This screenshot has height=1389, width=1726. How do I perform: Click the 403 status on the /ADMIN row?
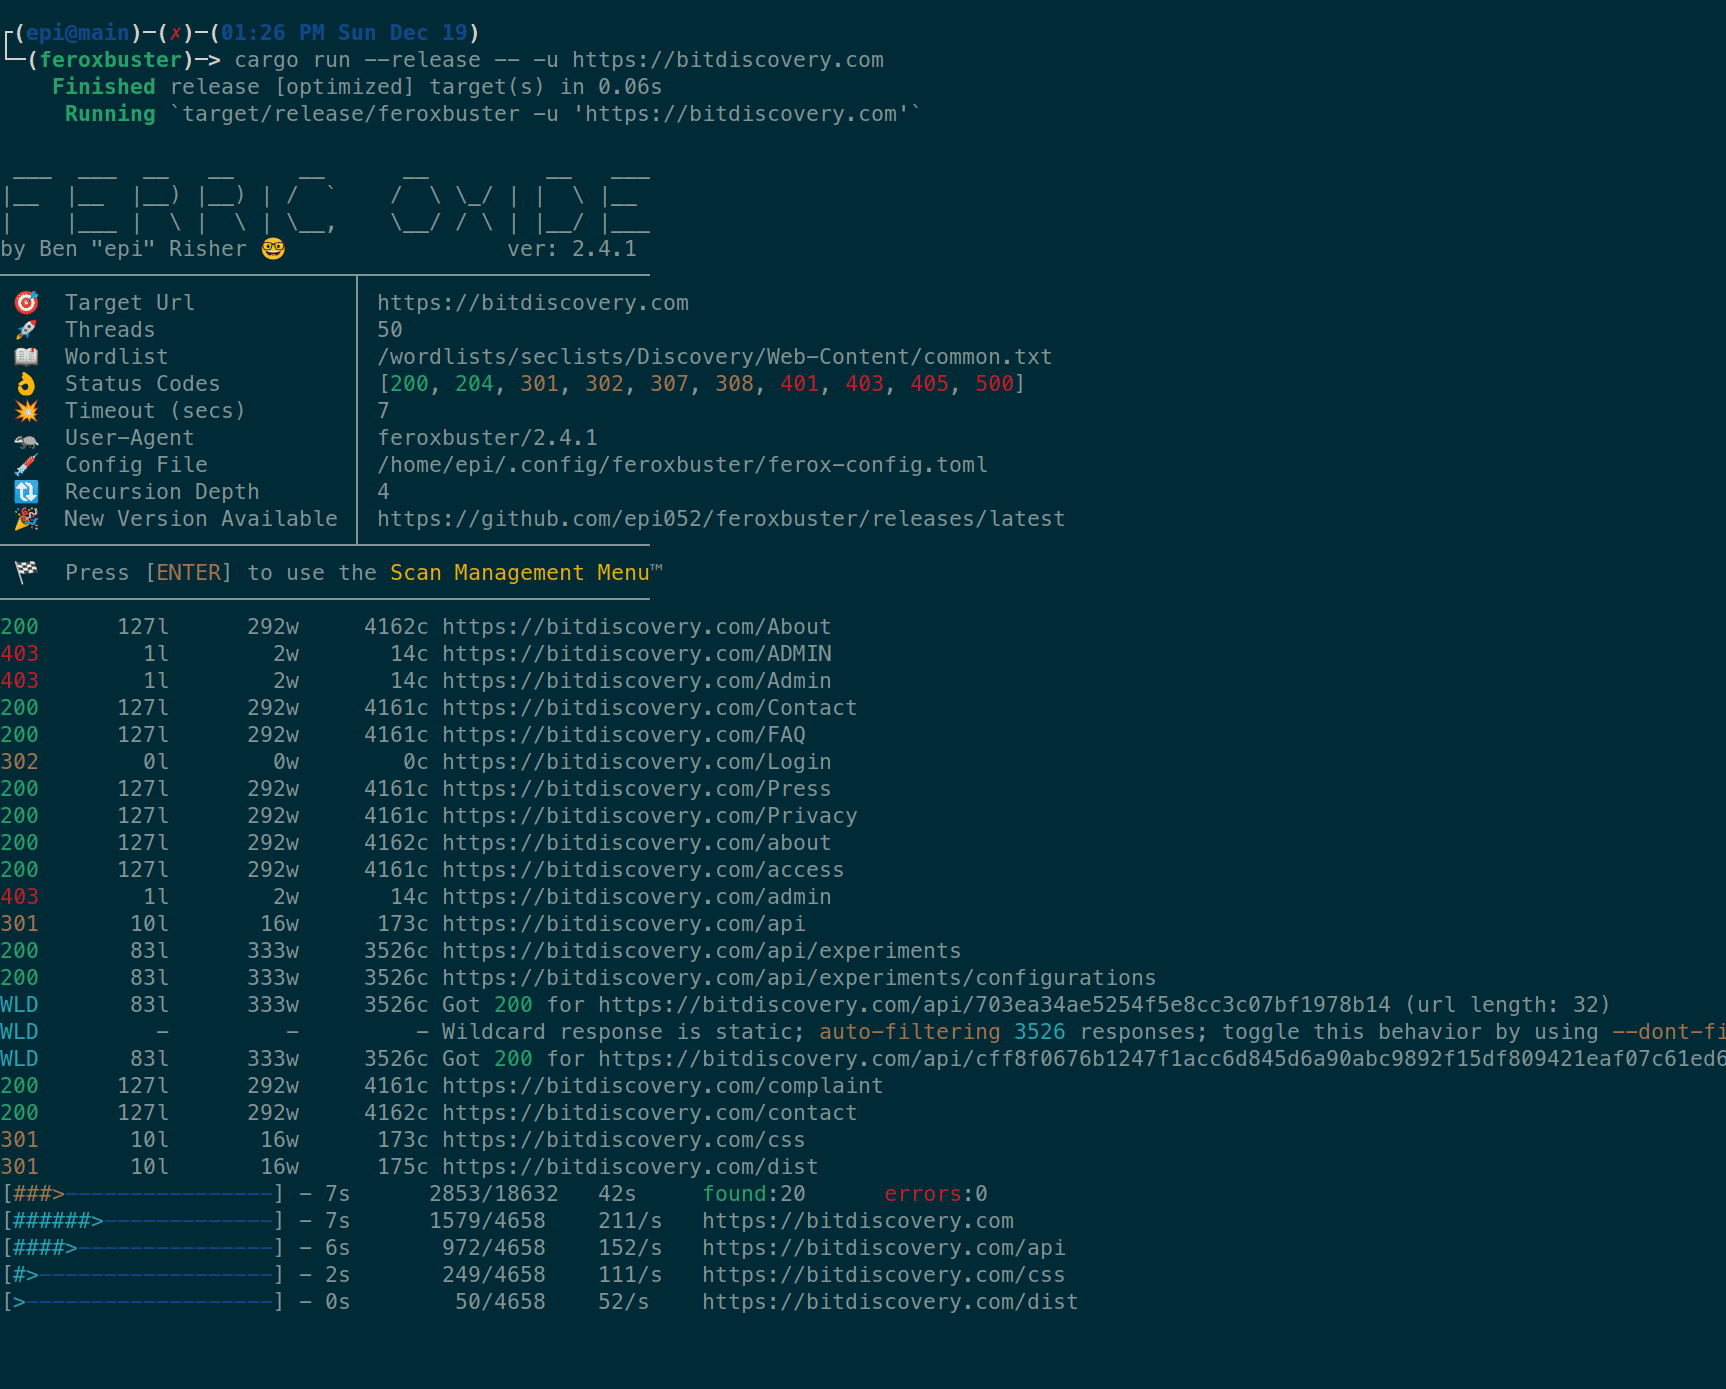[20, 654]
